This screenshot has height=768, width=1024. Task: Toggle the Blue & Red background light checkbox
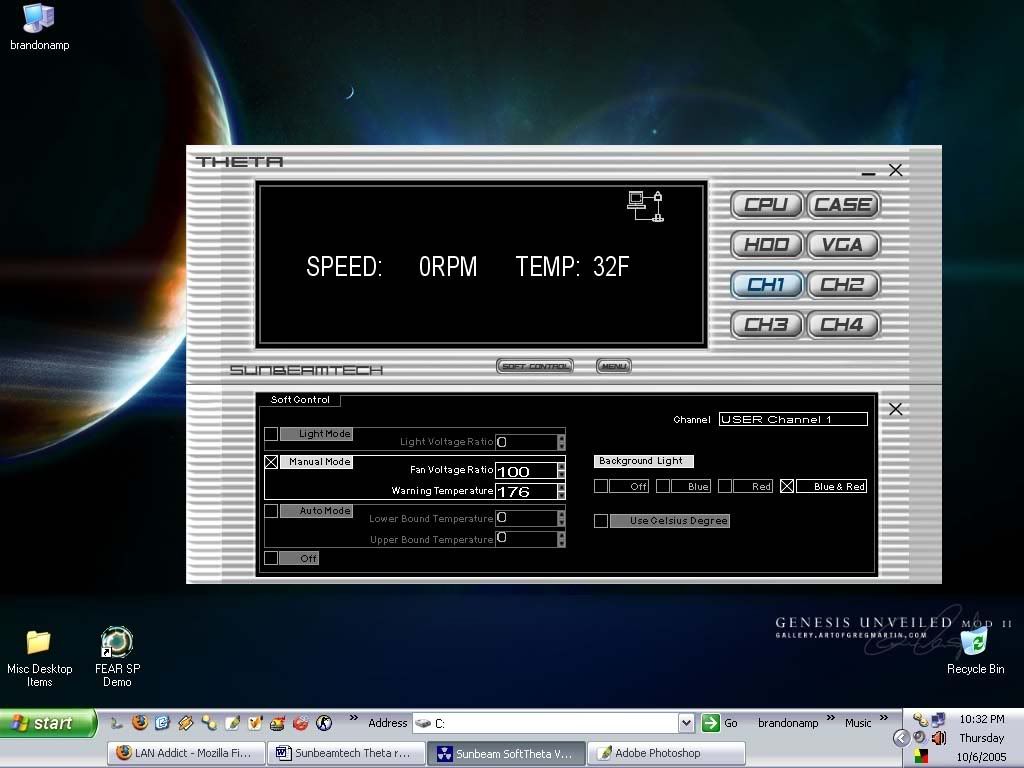click(787, 487)
